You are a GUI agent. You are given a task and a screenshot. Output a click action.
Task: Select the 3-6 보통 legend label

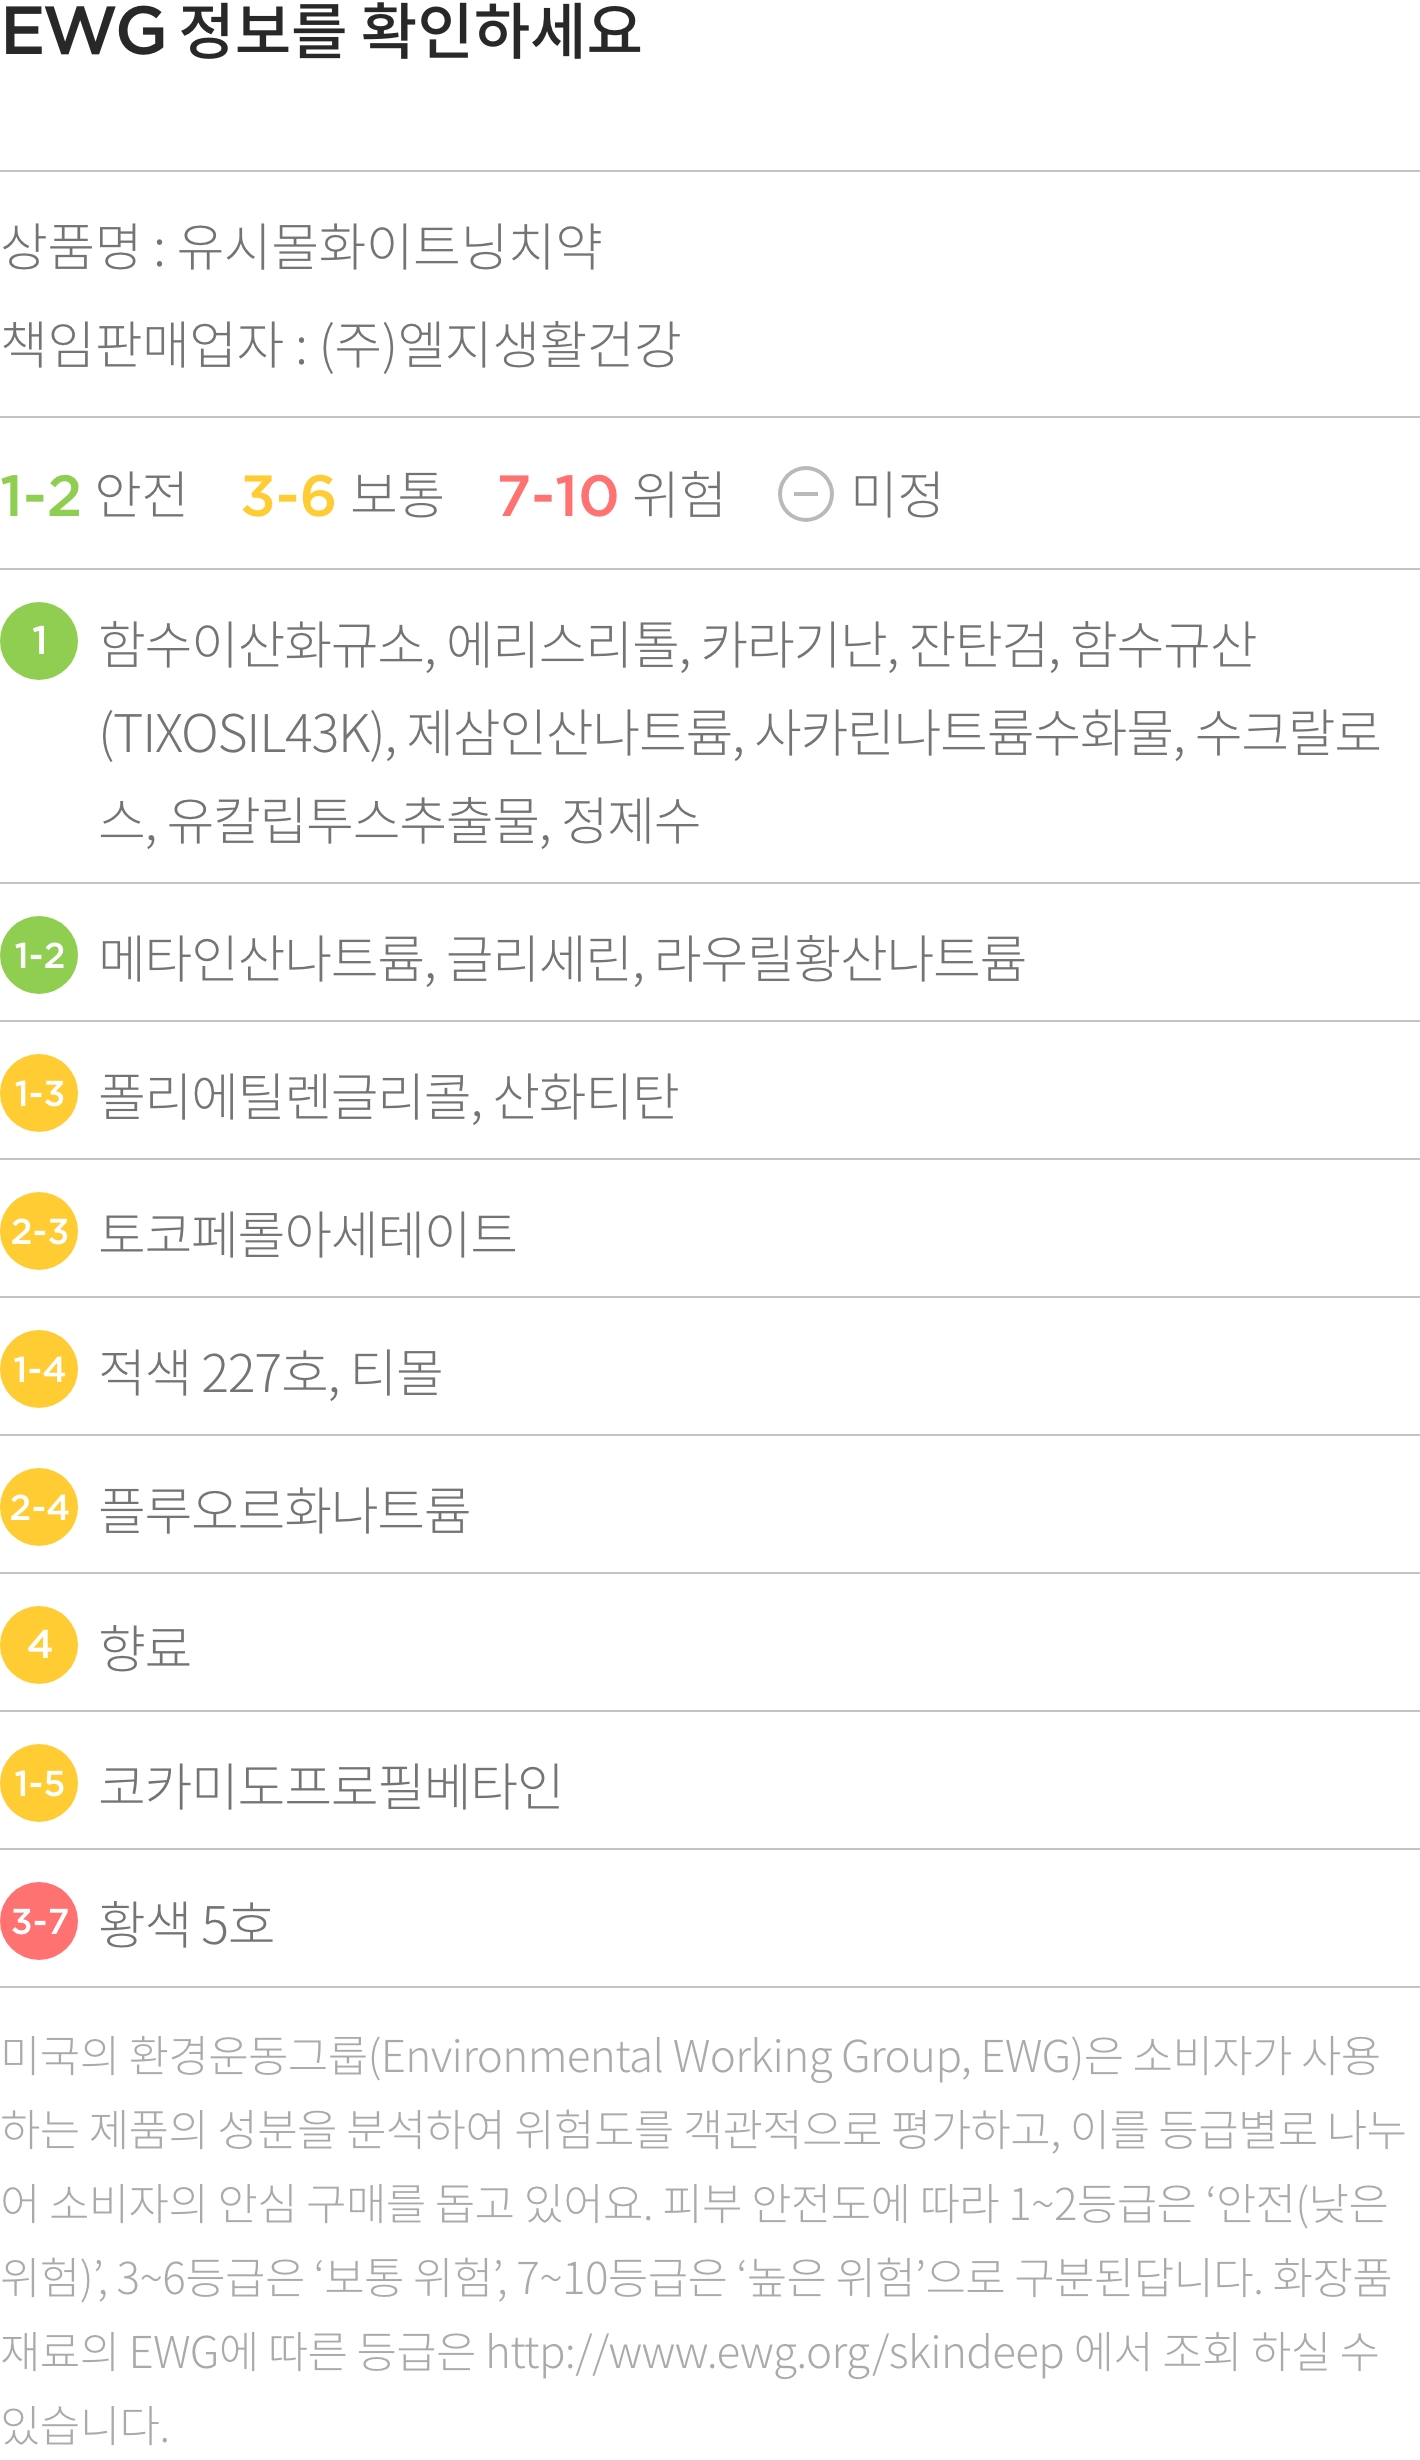coord(342,495)
